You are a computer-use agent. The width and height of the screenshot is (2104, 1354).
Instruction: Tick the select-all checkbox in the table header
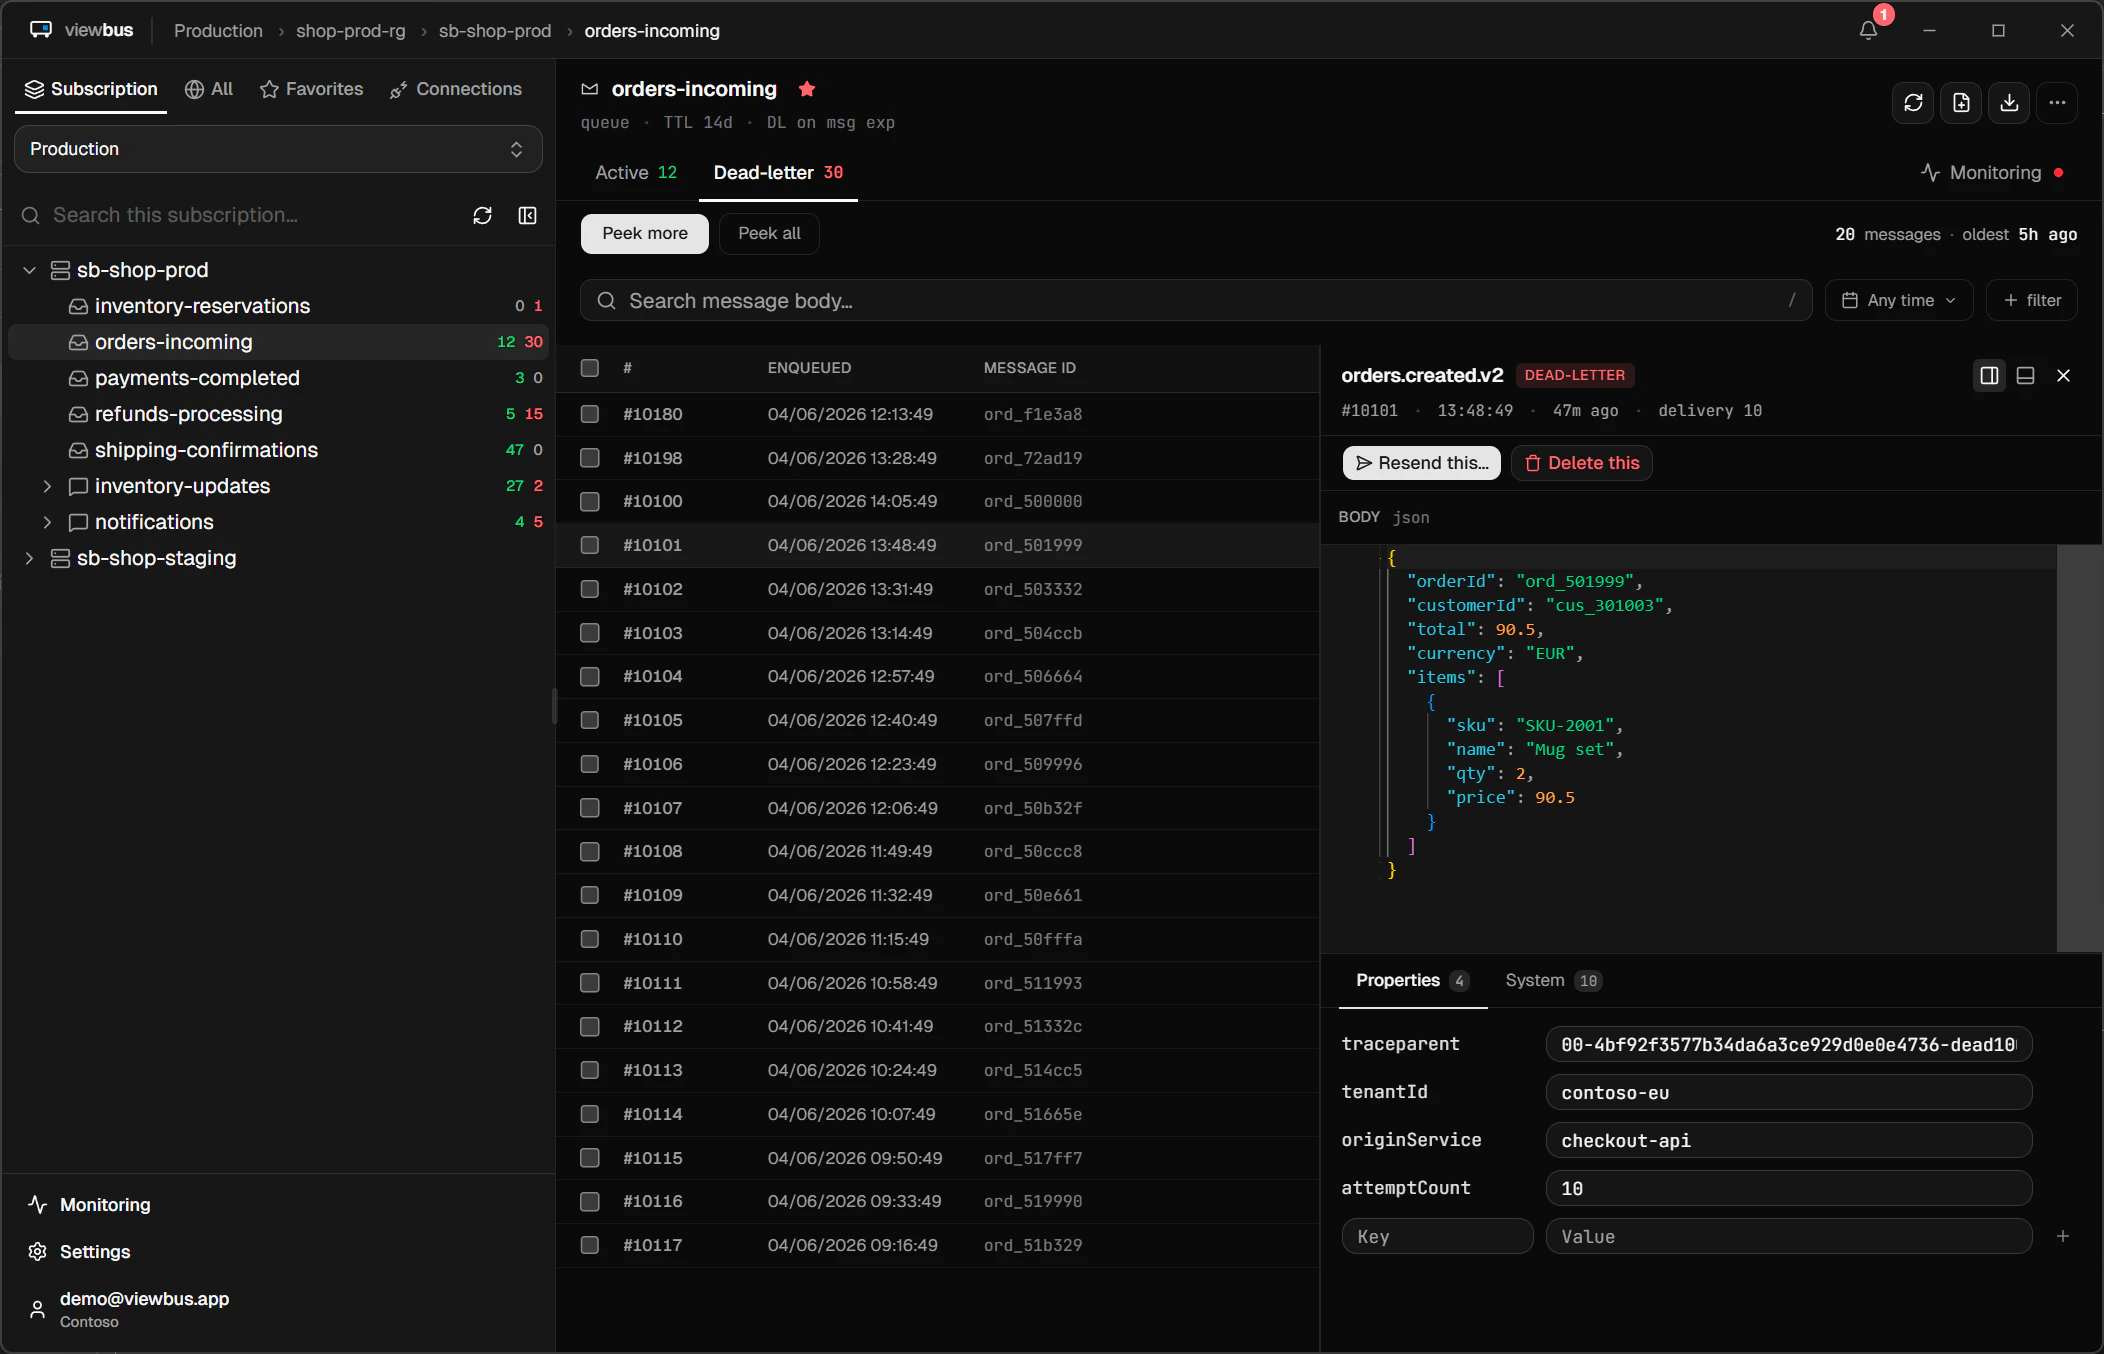click(590, 368)
